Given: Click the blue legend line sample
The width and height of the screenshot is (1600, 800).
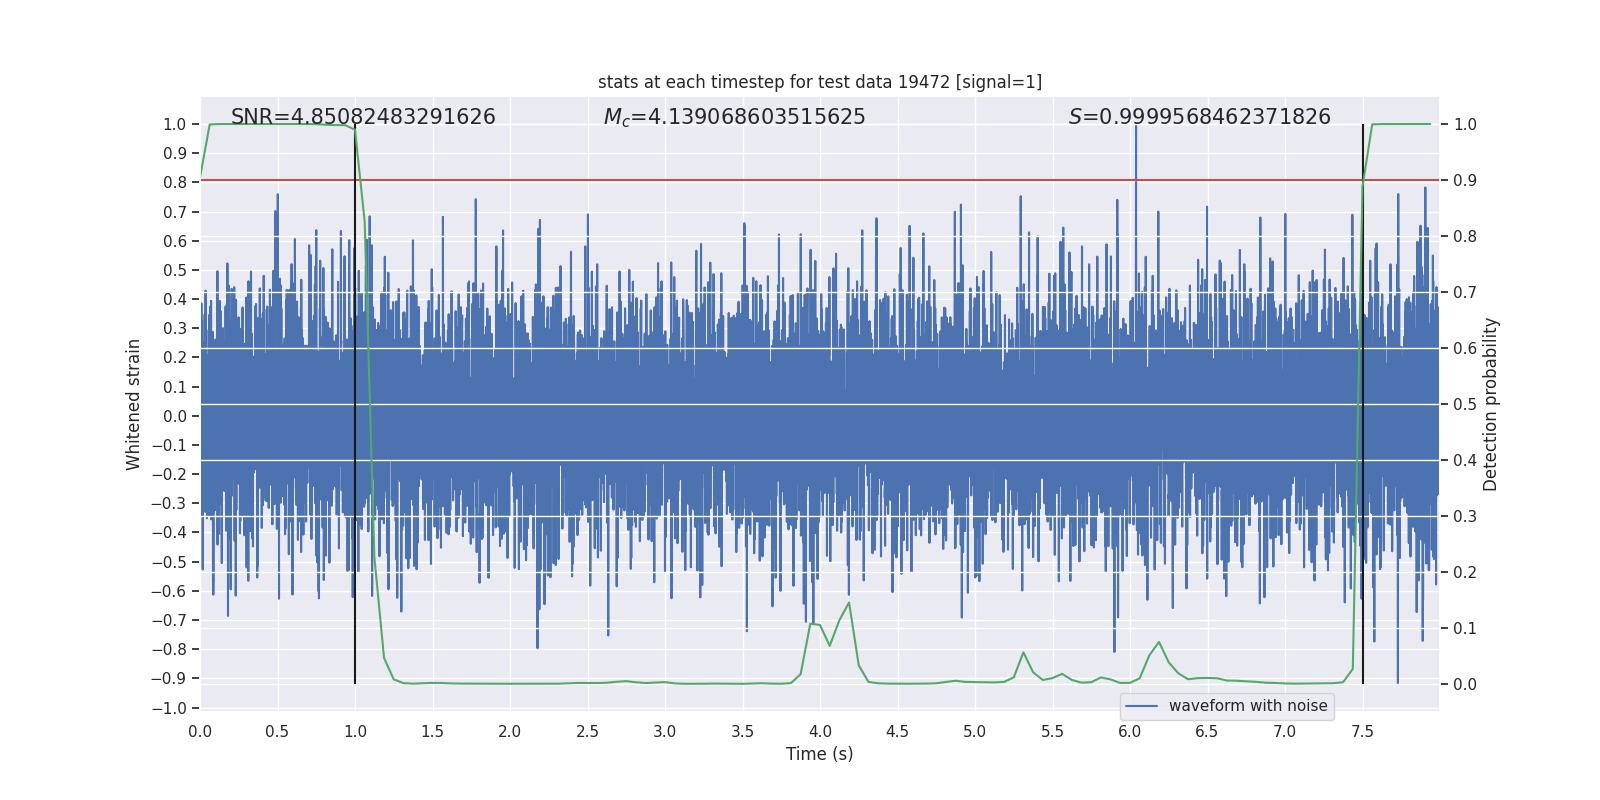Looking at the screenshot, I should click(x=1141, y=706).
